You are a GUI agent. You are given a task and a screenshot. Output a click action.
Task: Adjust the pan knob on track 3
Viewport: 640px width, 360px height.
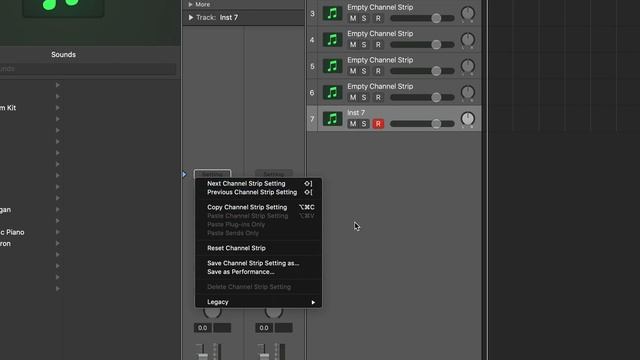(x=467, y=13)
